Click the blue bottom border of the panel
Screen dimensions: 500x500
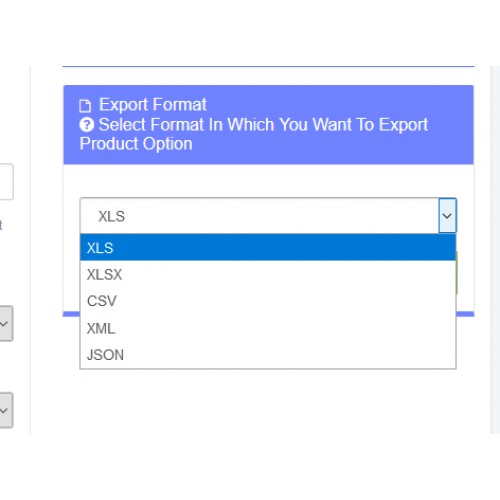click(x=465, y=314)
